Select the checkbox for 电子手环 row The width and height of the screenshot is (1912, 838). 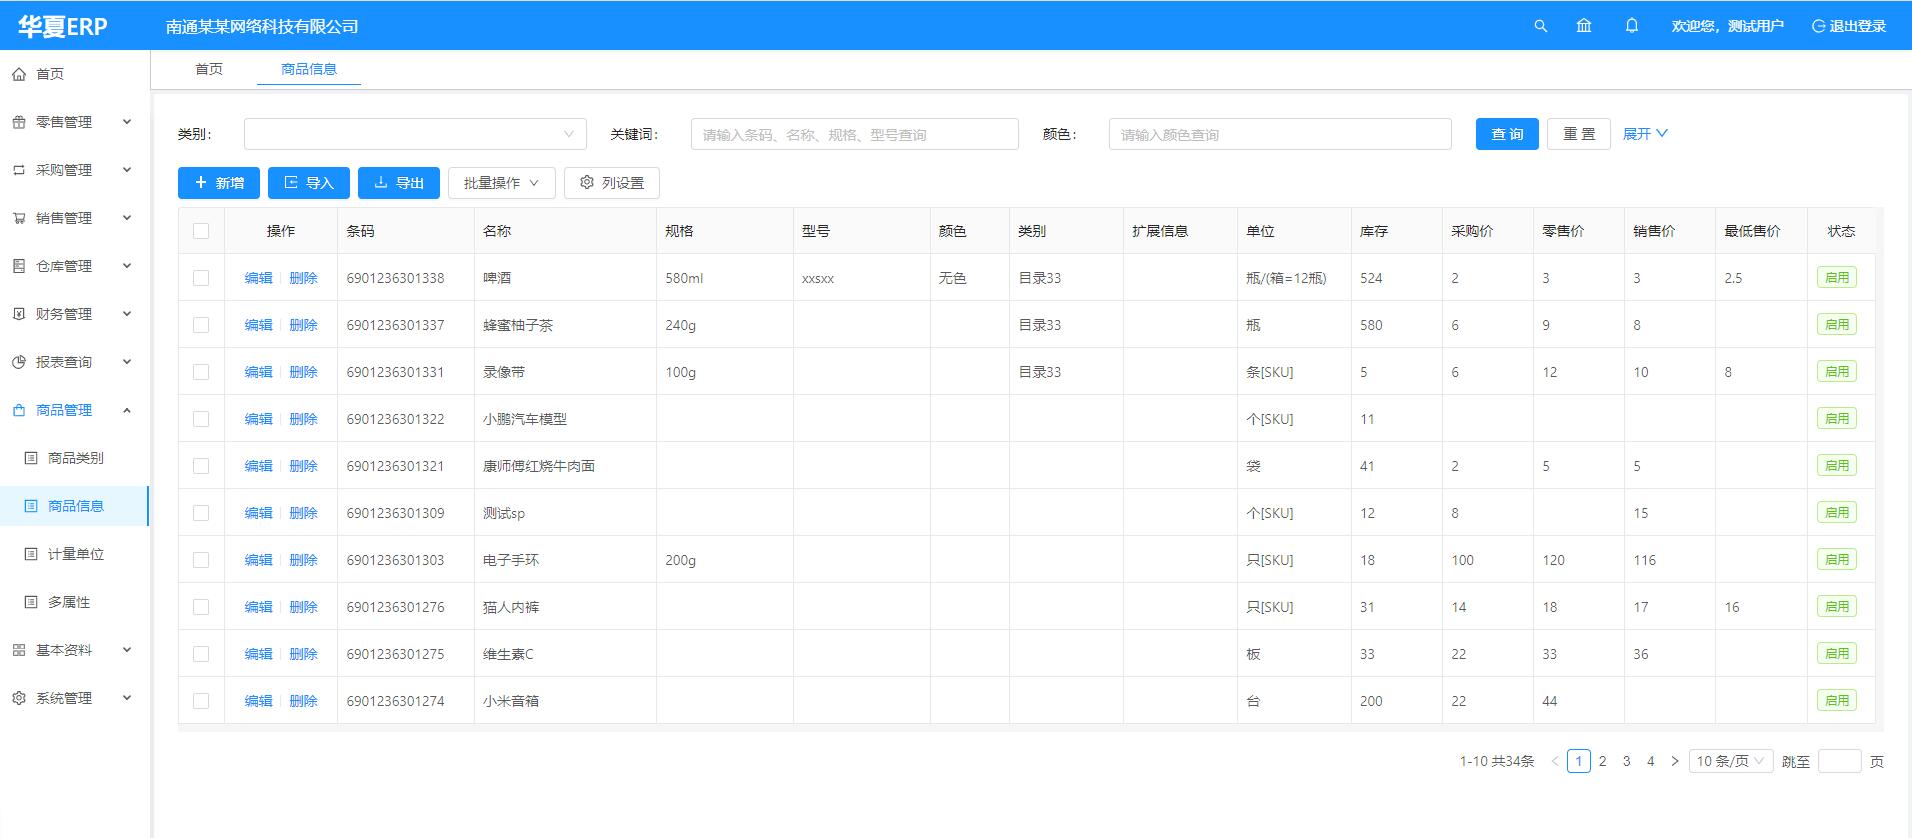[x=201, y=560]
